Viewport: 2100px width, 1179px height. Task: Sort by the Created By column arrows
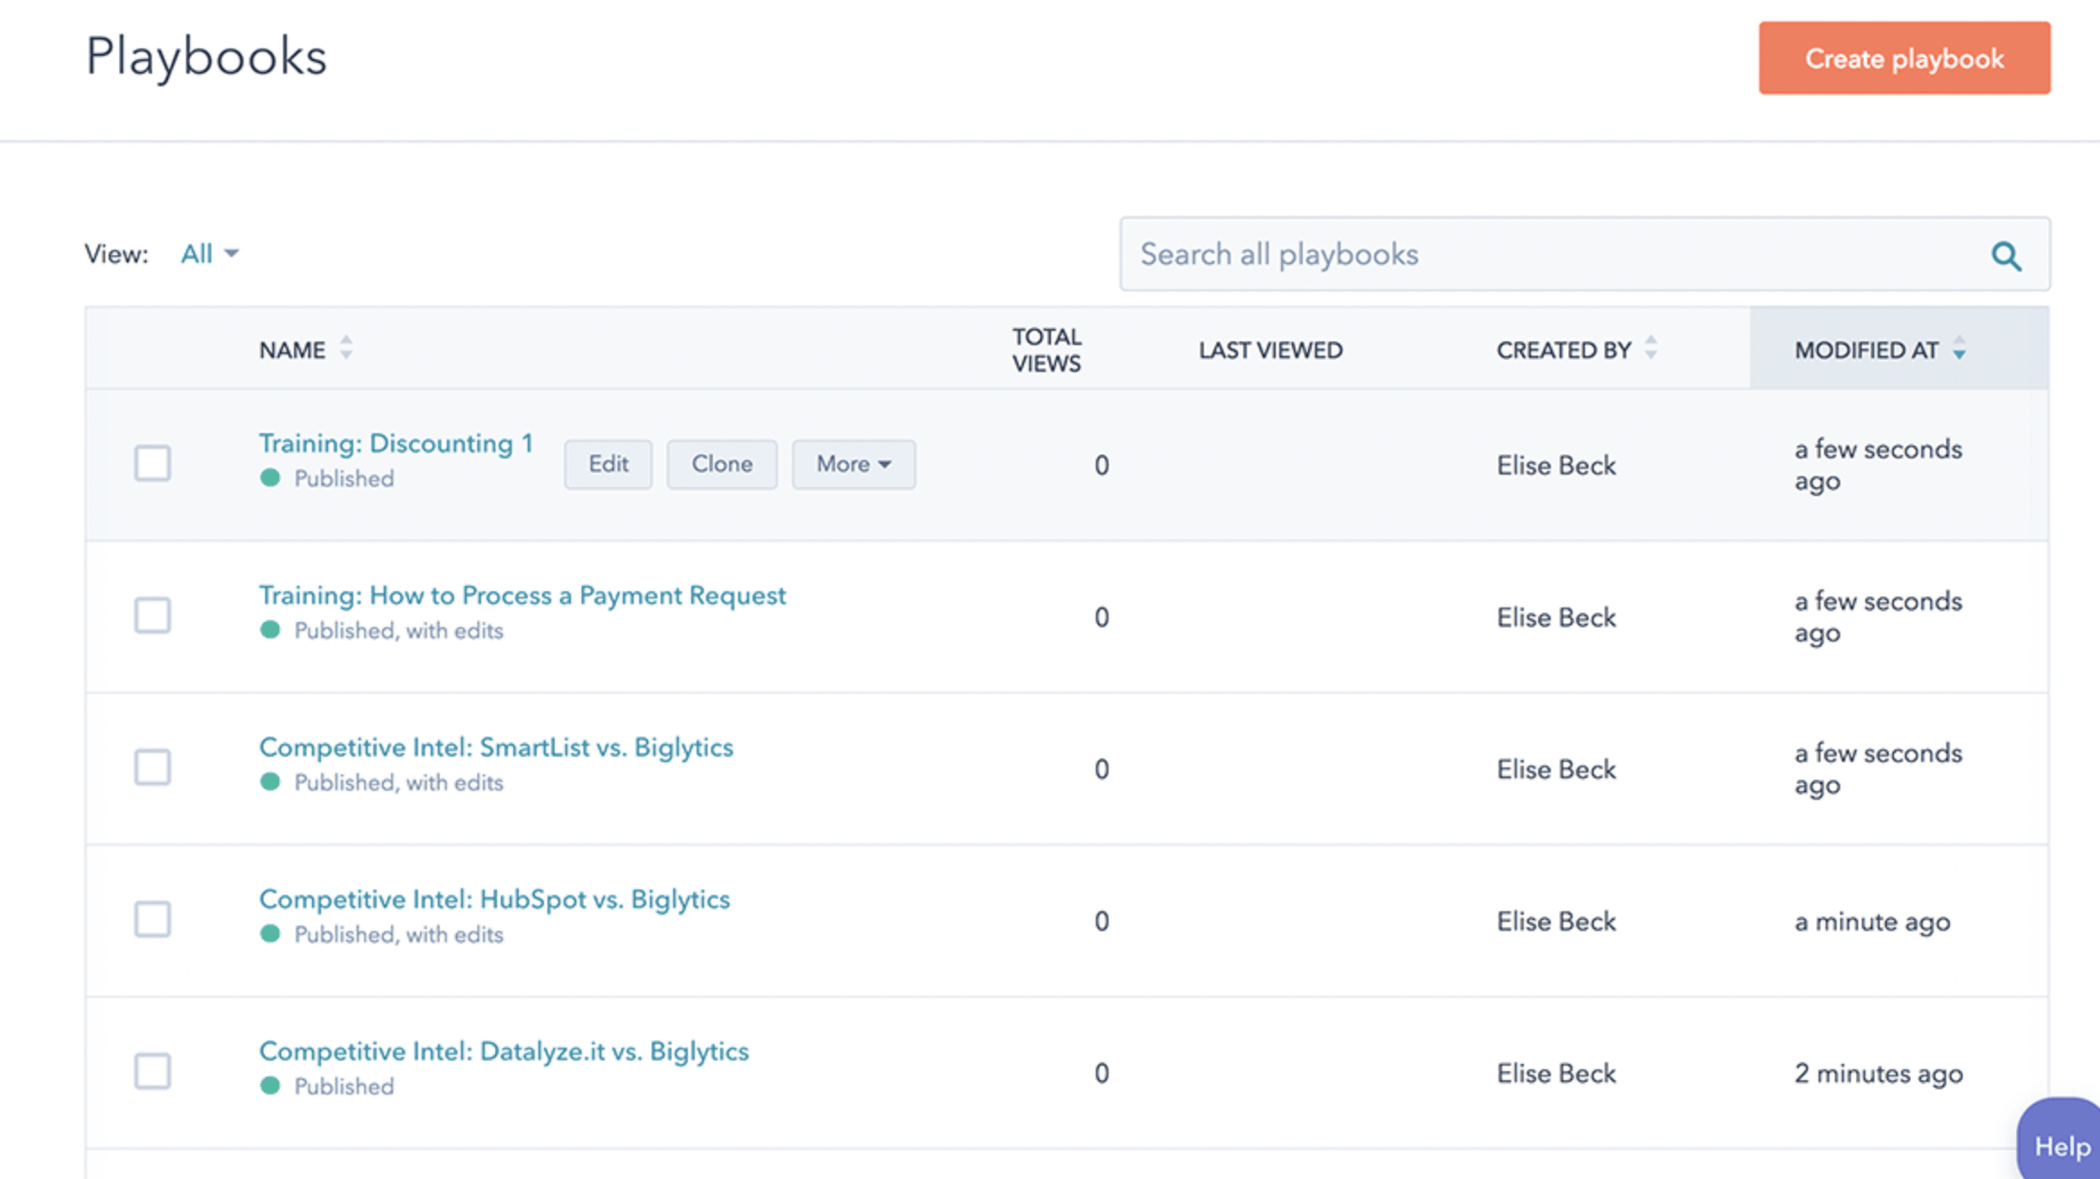[x=1651, y=349]
